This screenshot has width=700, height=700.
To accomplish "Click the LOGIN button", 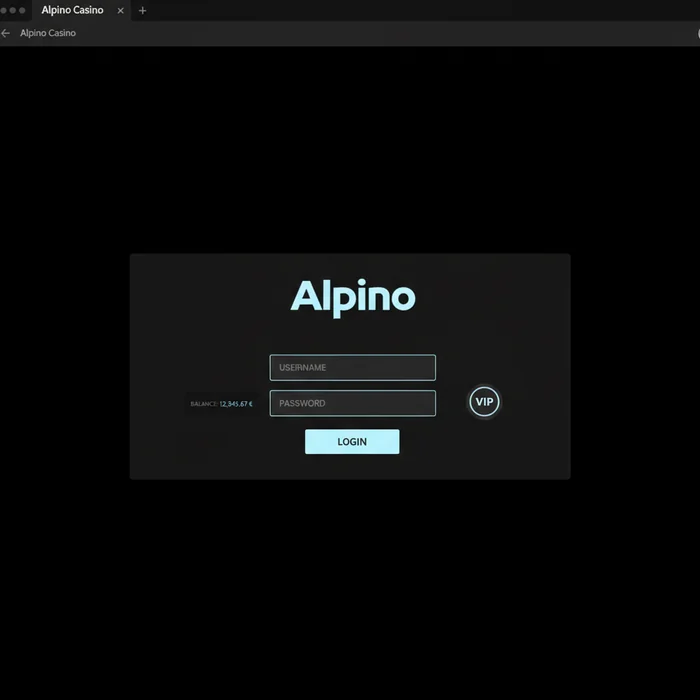I will 352,442.
